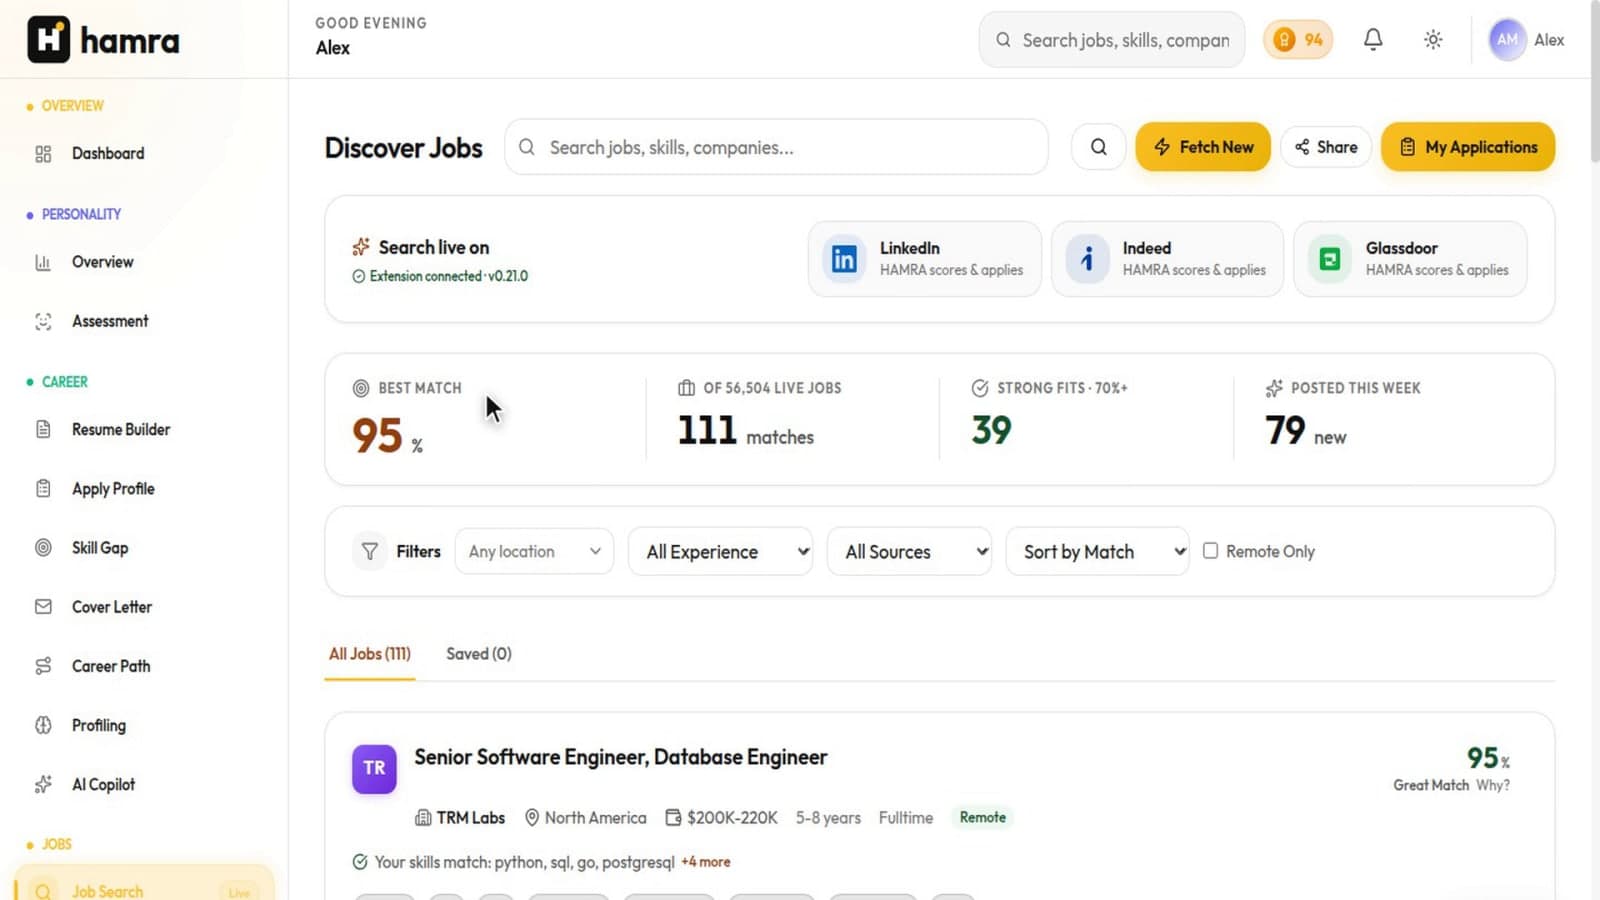This screenshot has height=900, width=1600.
Task: Open the All Sources dropdown
Action: point(909,551)
